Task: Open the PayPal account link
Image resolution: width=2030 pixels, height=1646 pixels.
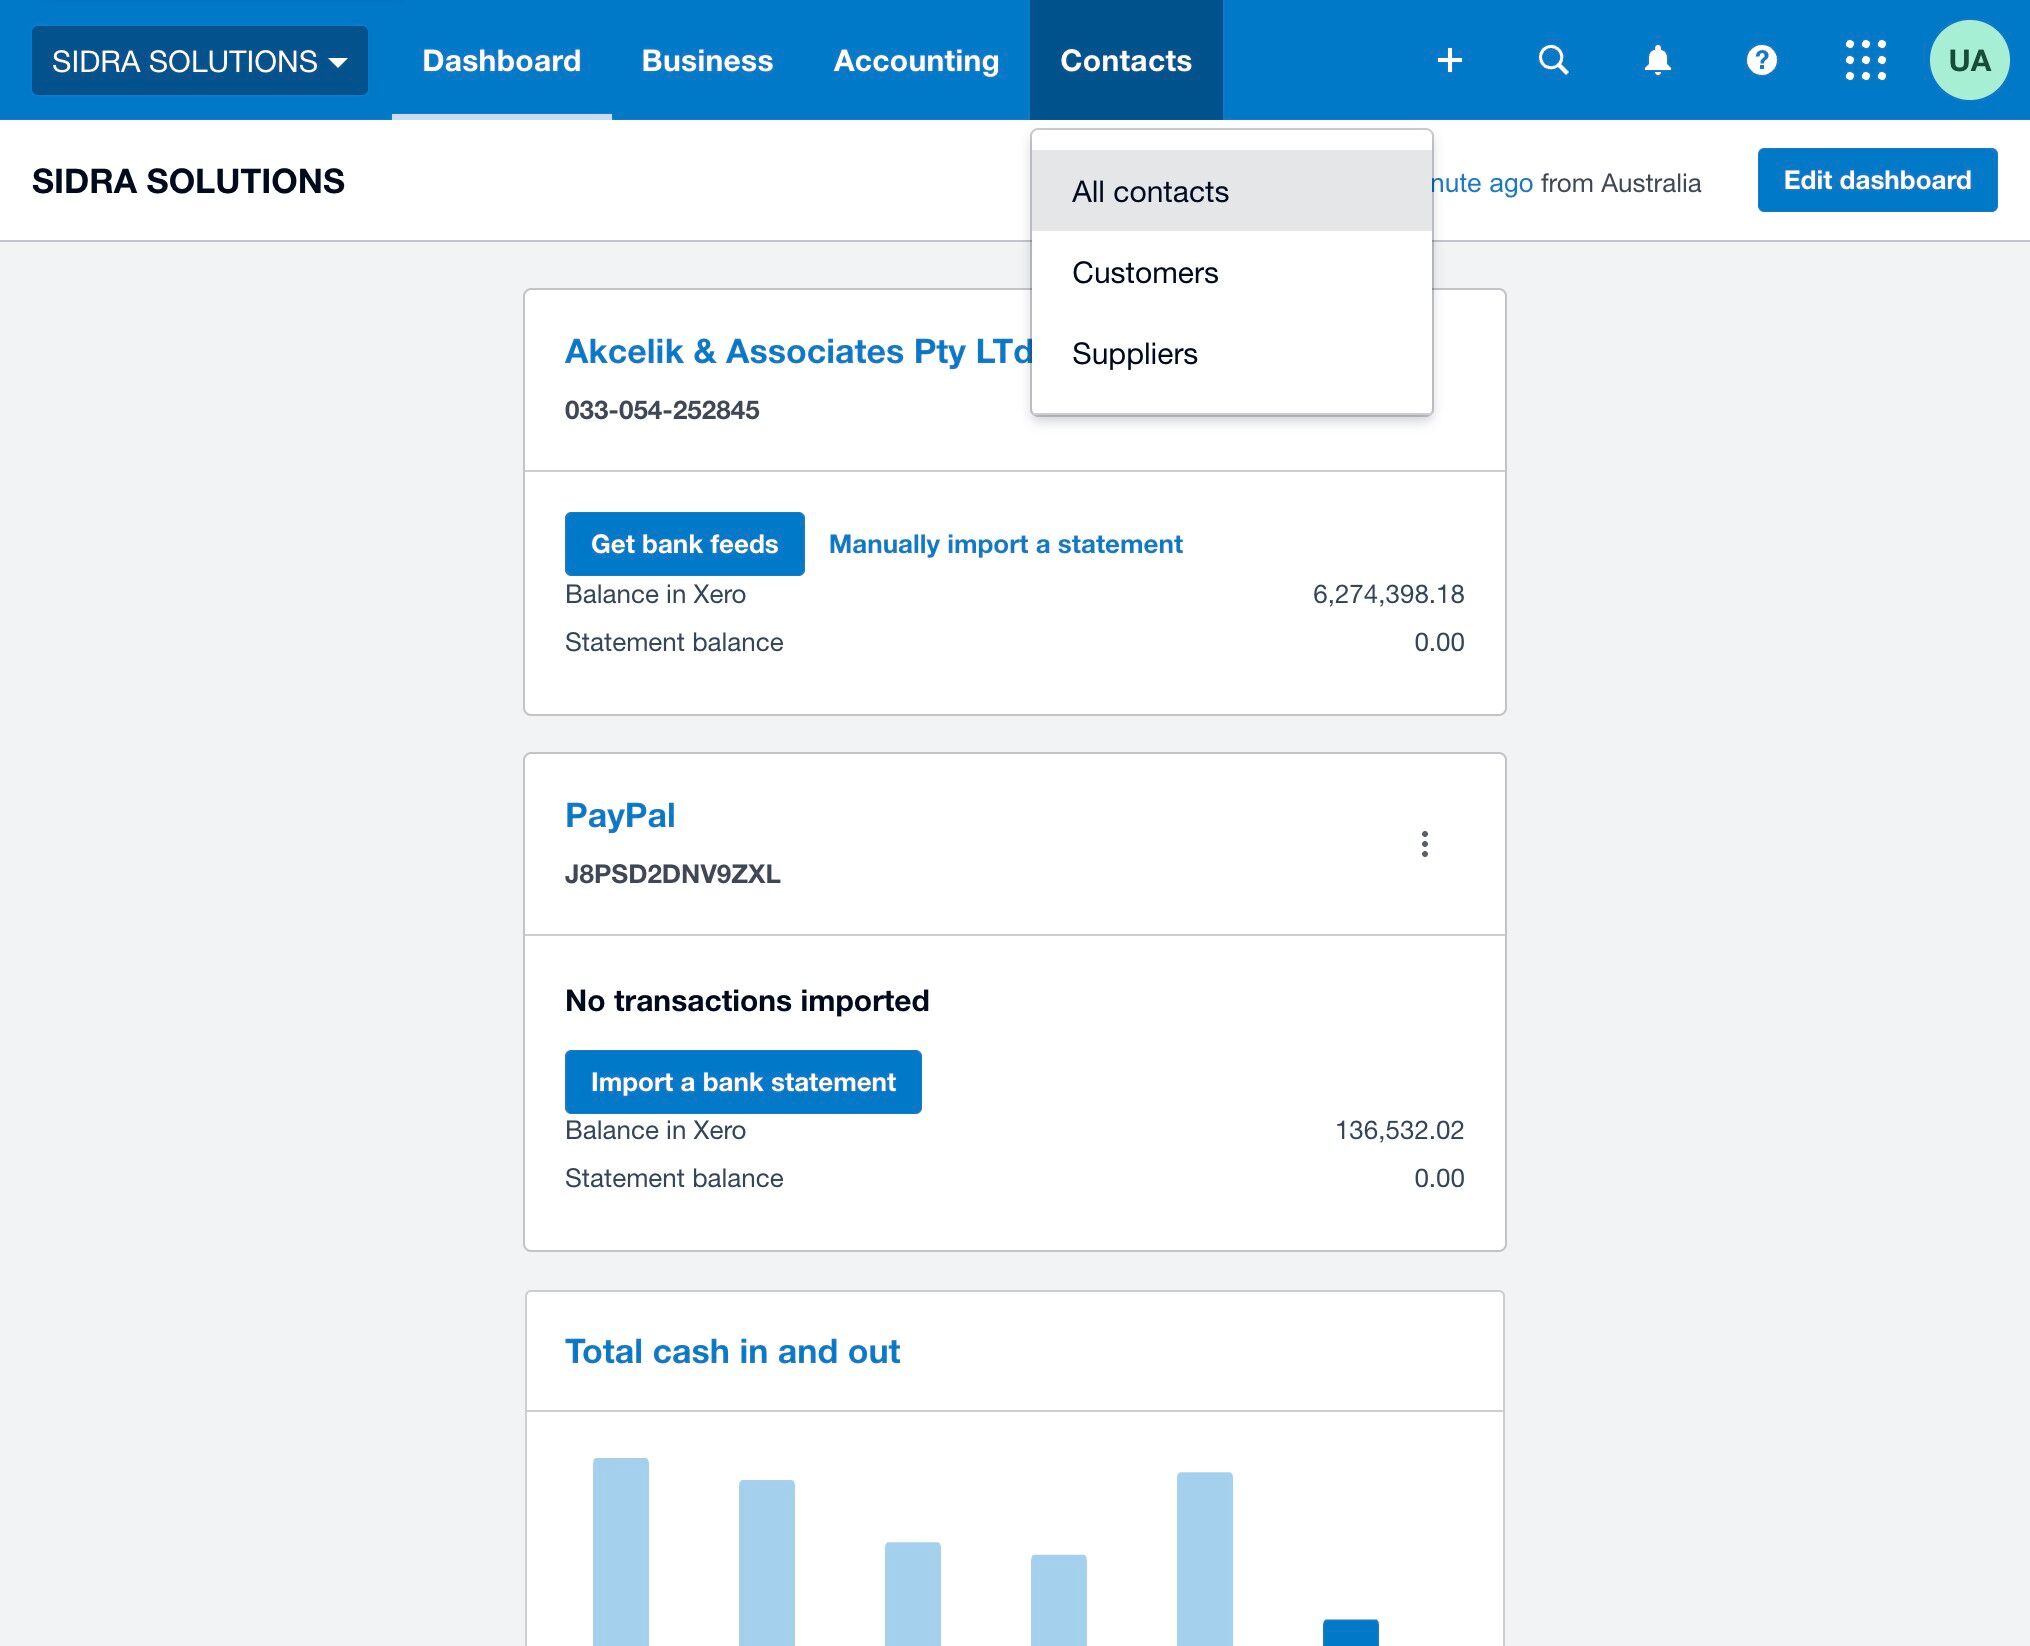Action: pos(620,815)
